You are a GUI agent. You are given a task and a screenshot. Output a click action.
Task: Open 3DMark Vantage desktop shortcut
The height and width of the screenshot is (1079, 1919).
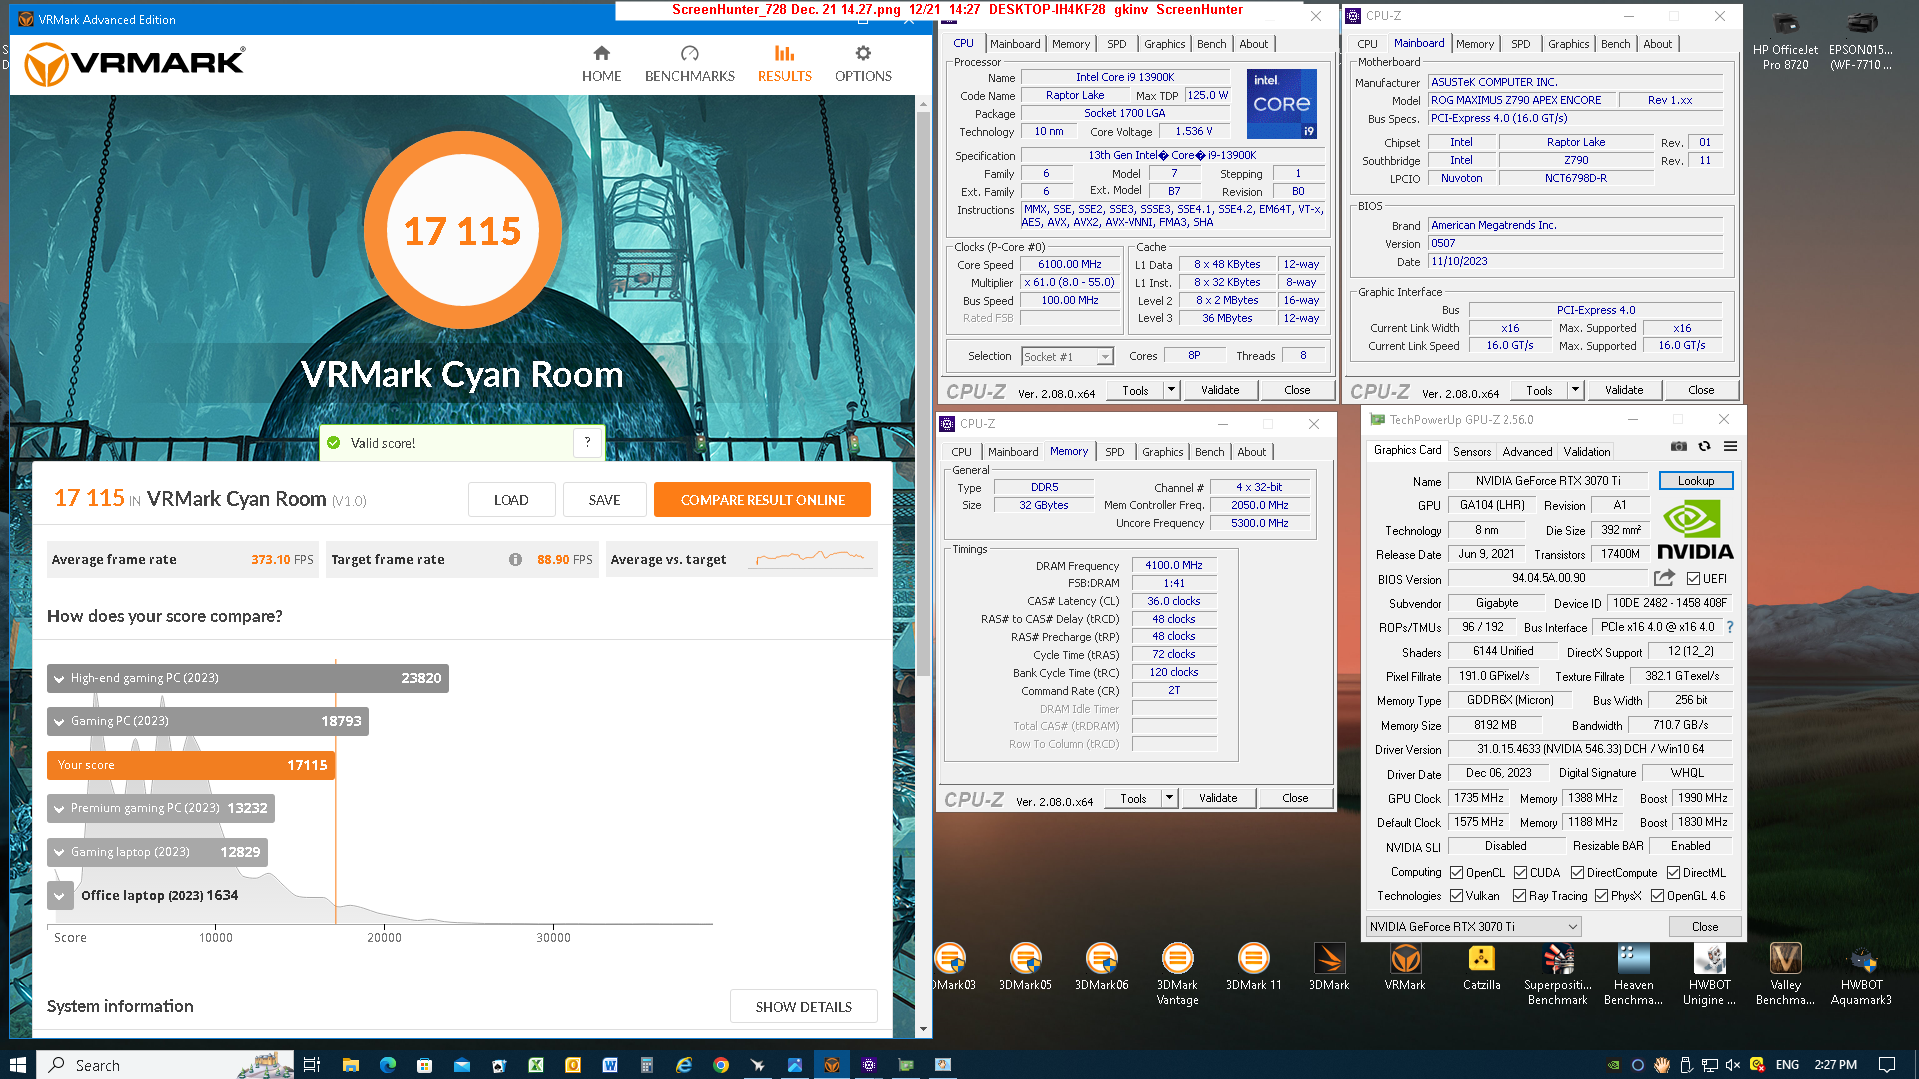pyautogui.click(x=1177, y=974)
